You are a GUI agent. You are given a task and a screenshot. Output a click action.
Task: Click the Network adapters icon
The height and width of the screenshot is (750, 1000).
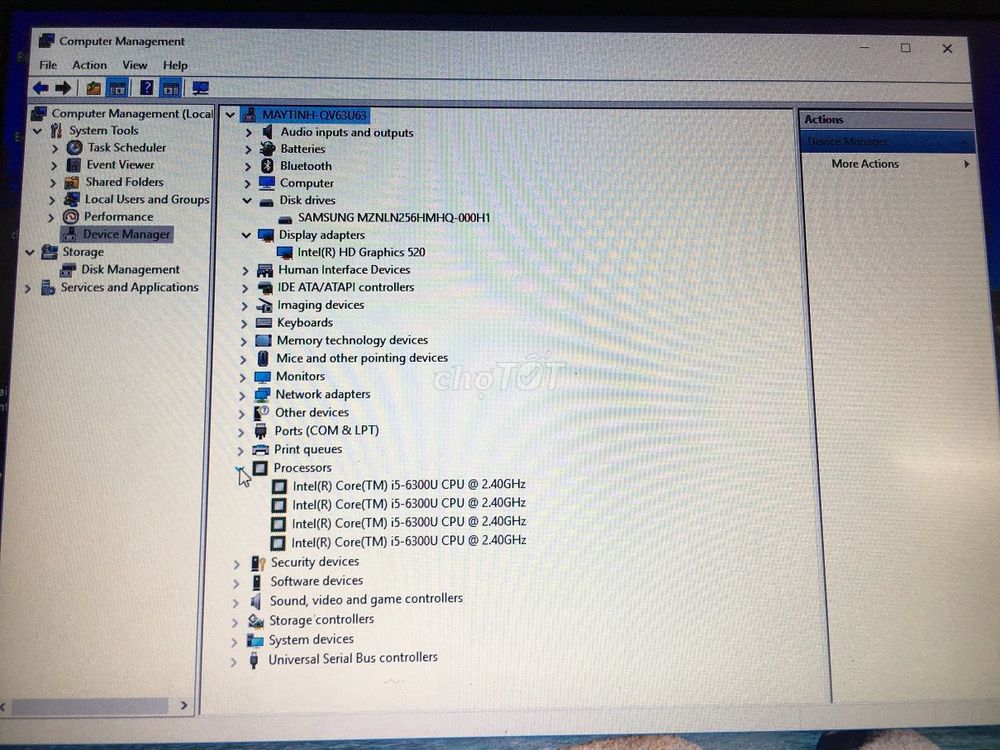[262, 395]
